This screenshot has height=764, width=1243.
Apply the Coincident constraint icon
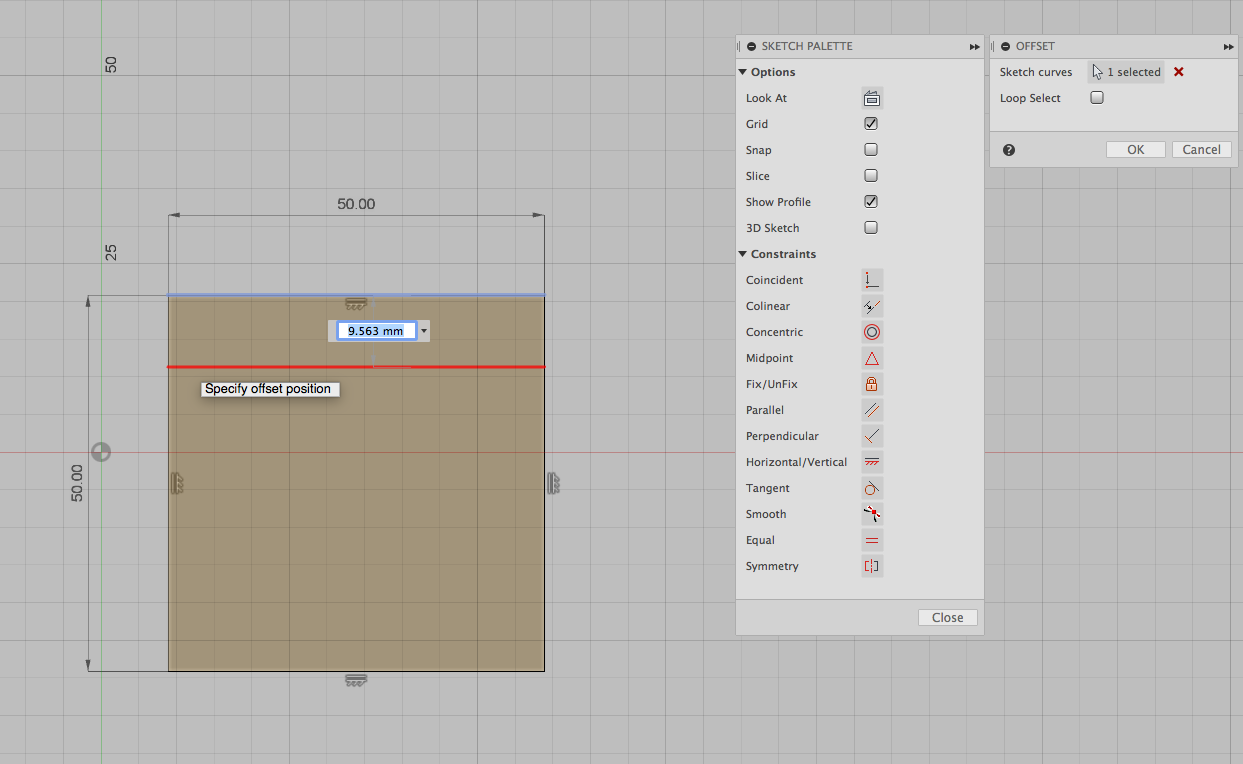coord(871,280)
